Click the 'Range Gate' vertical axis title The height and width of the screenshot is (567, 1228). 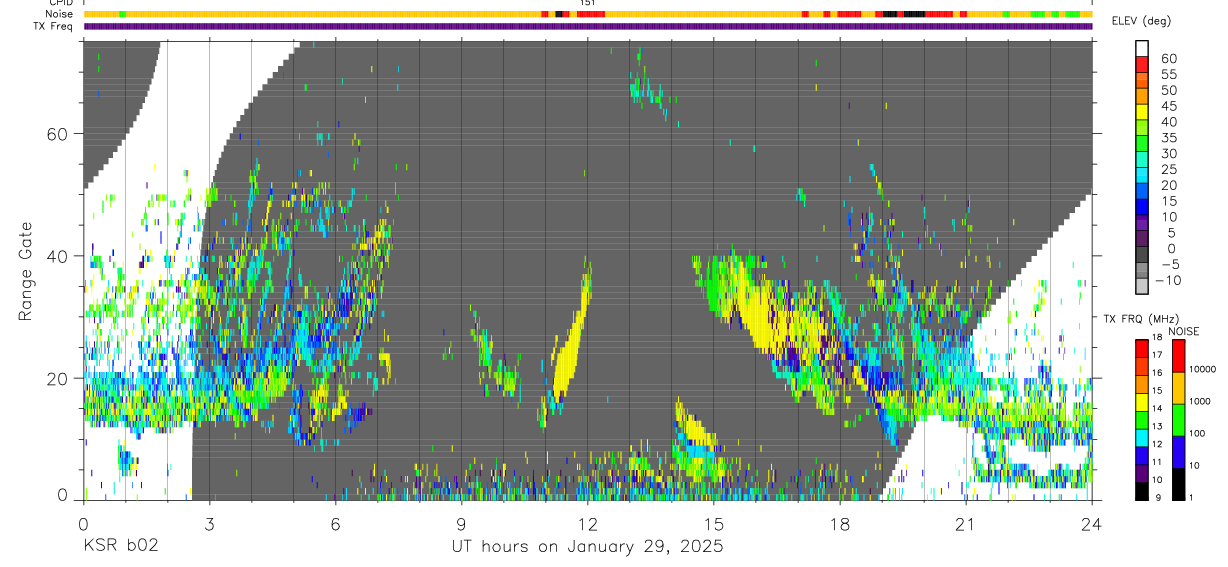tap(27, 273)
